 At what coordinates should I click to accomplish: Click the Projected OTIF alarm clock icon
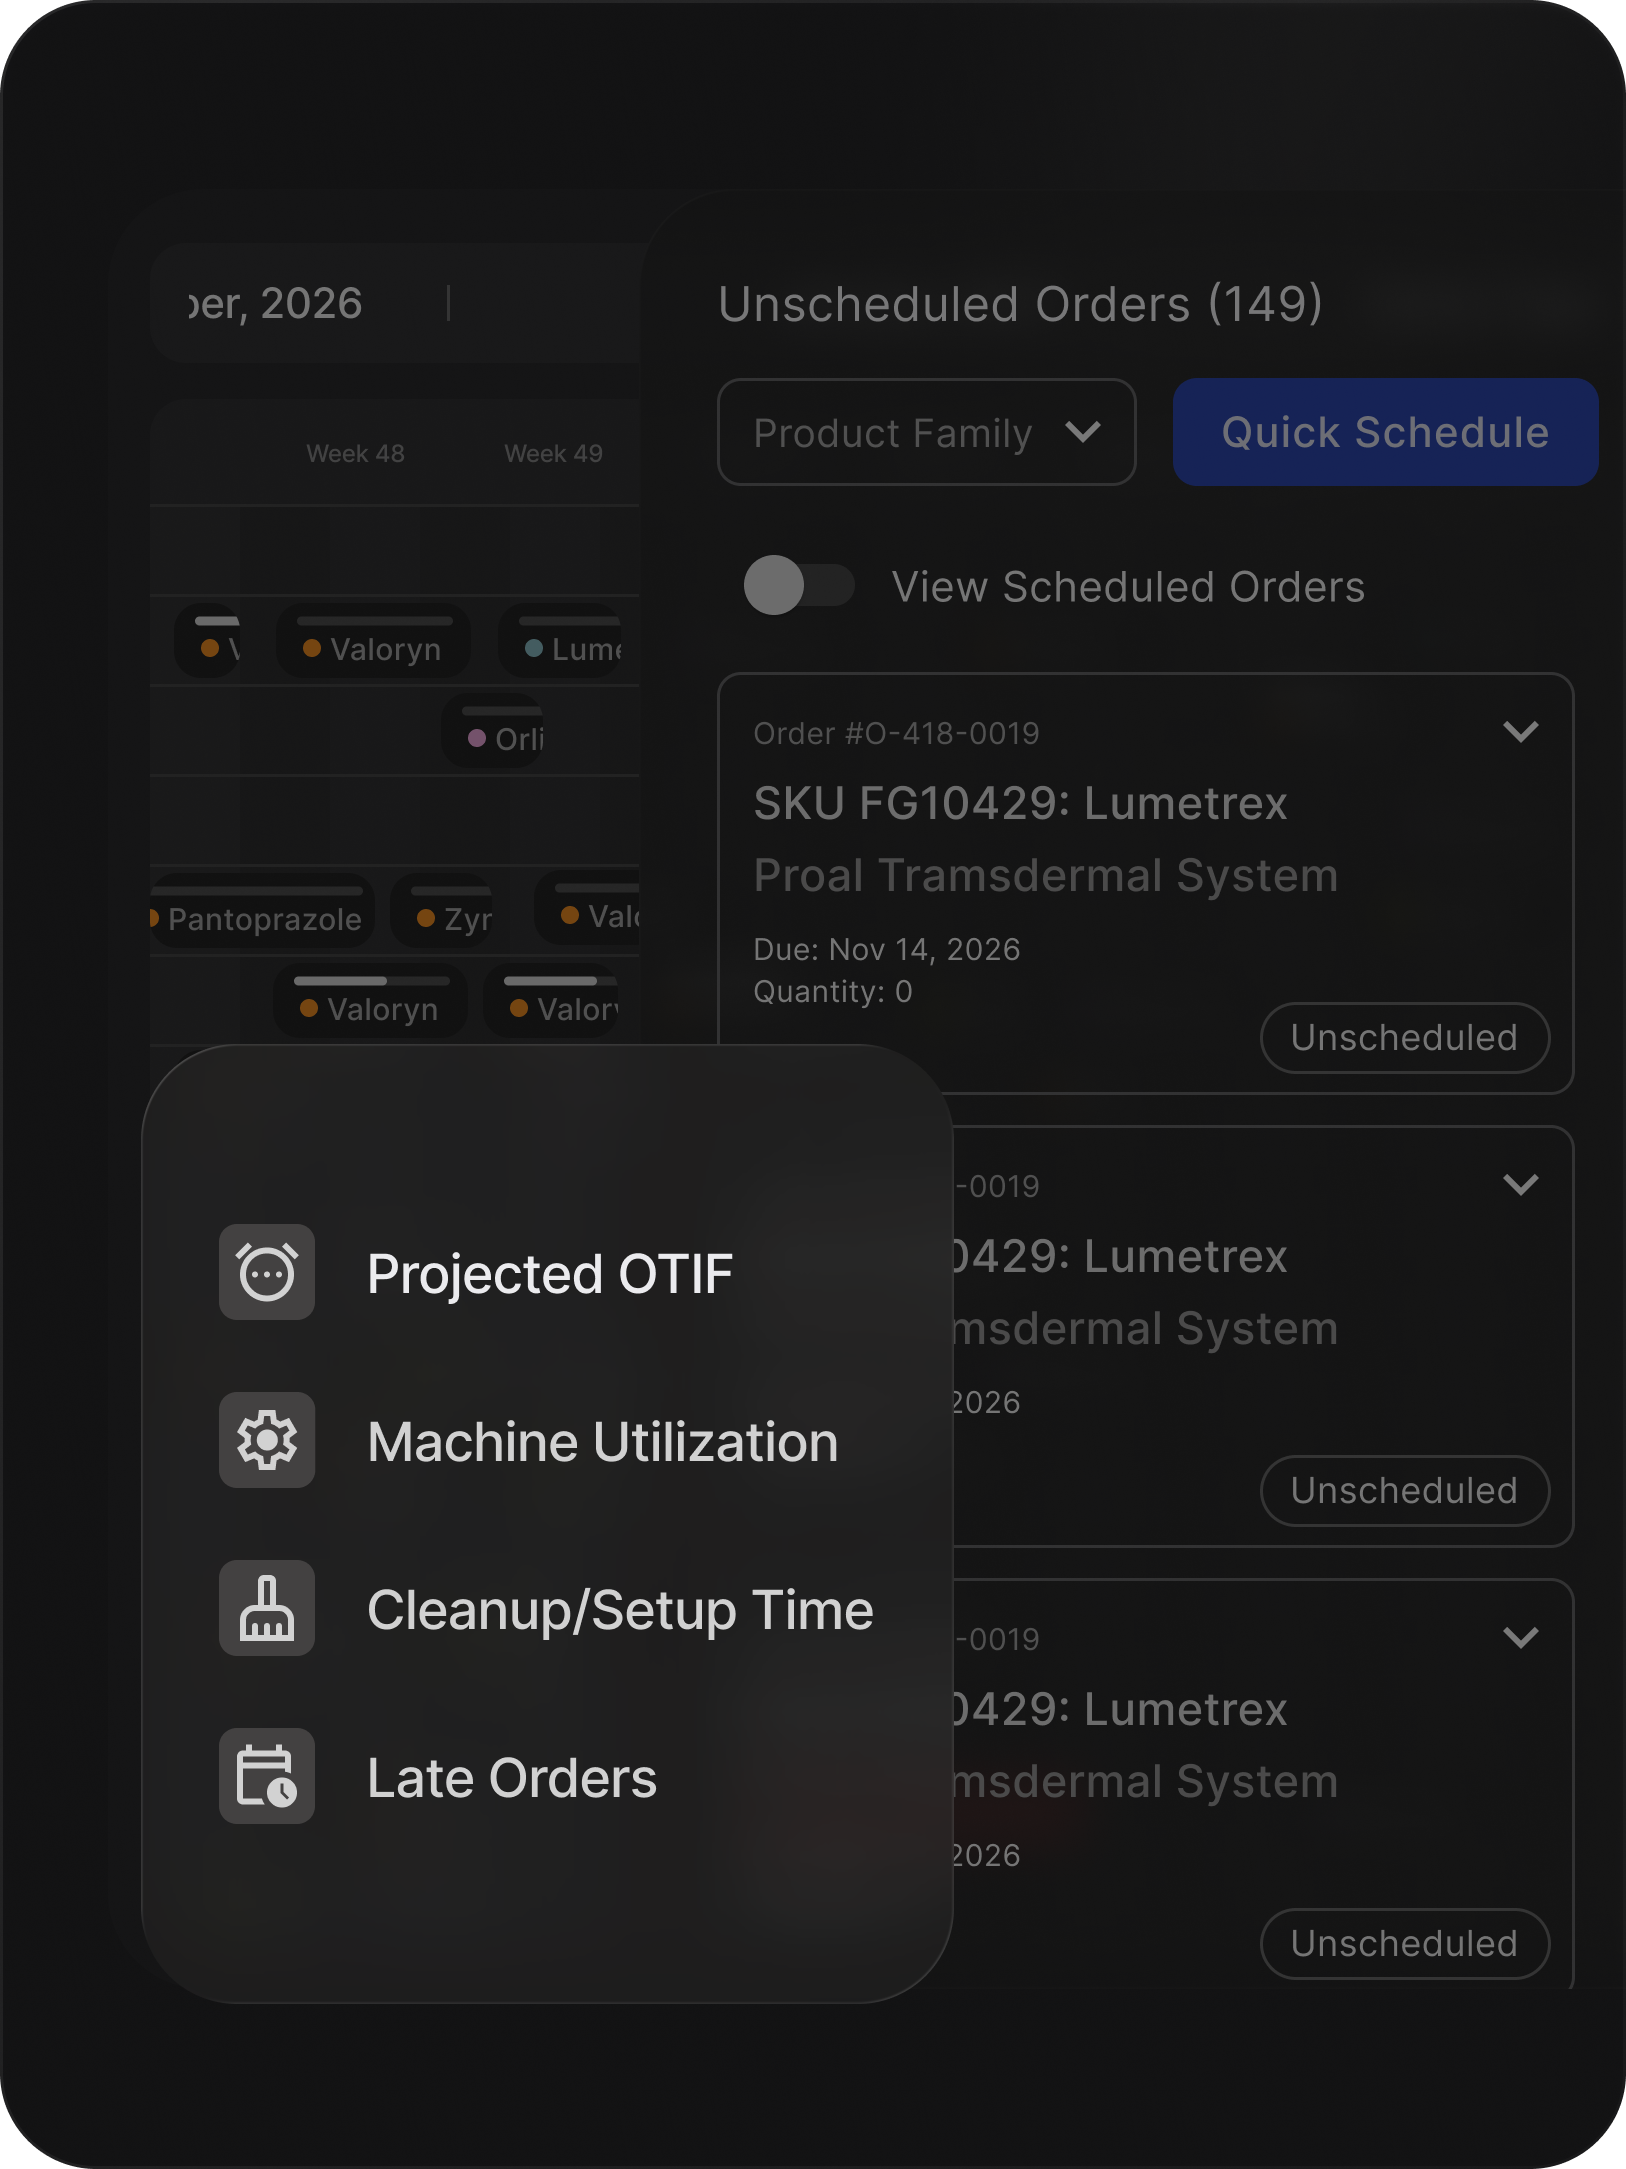[267, 1272]
